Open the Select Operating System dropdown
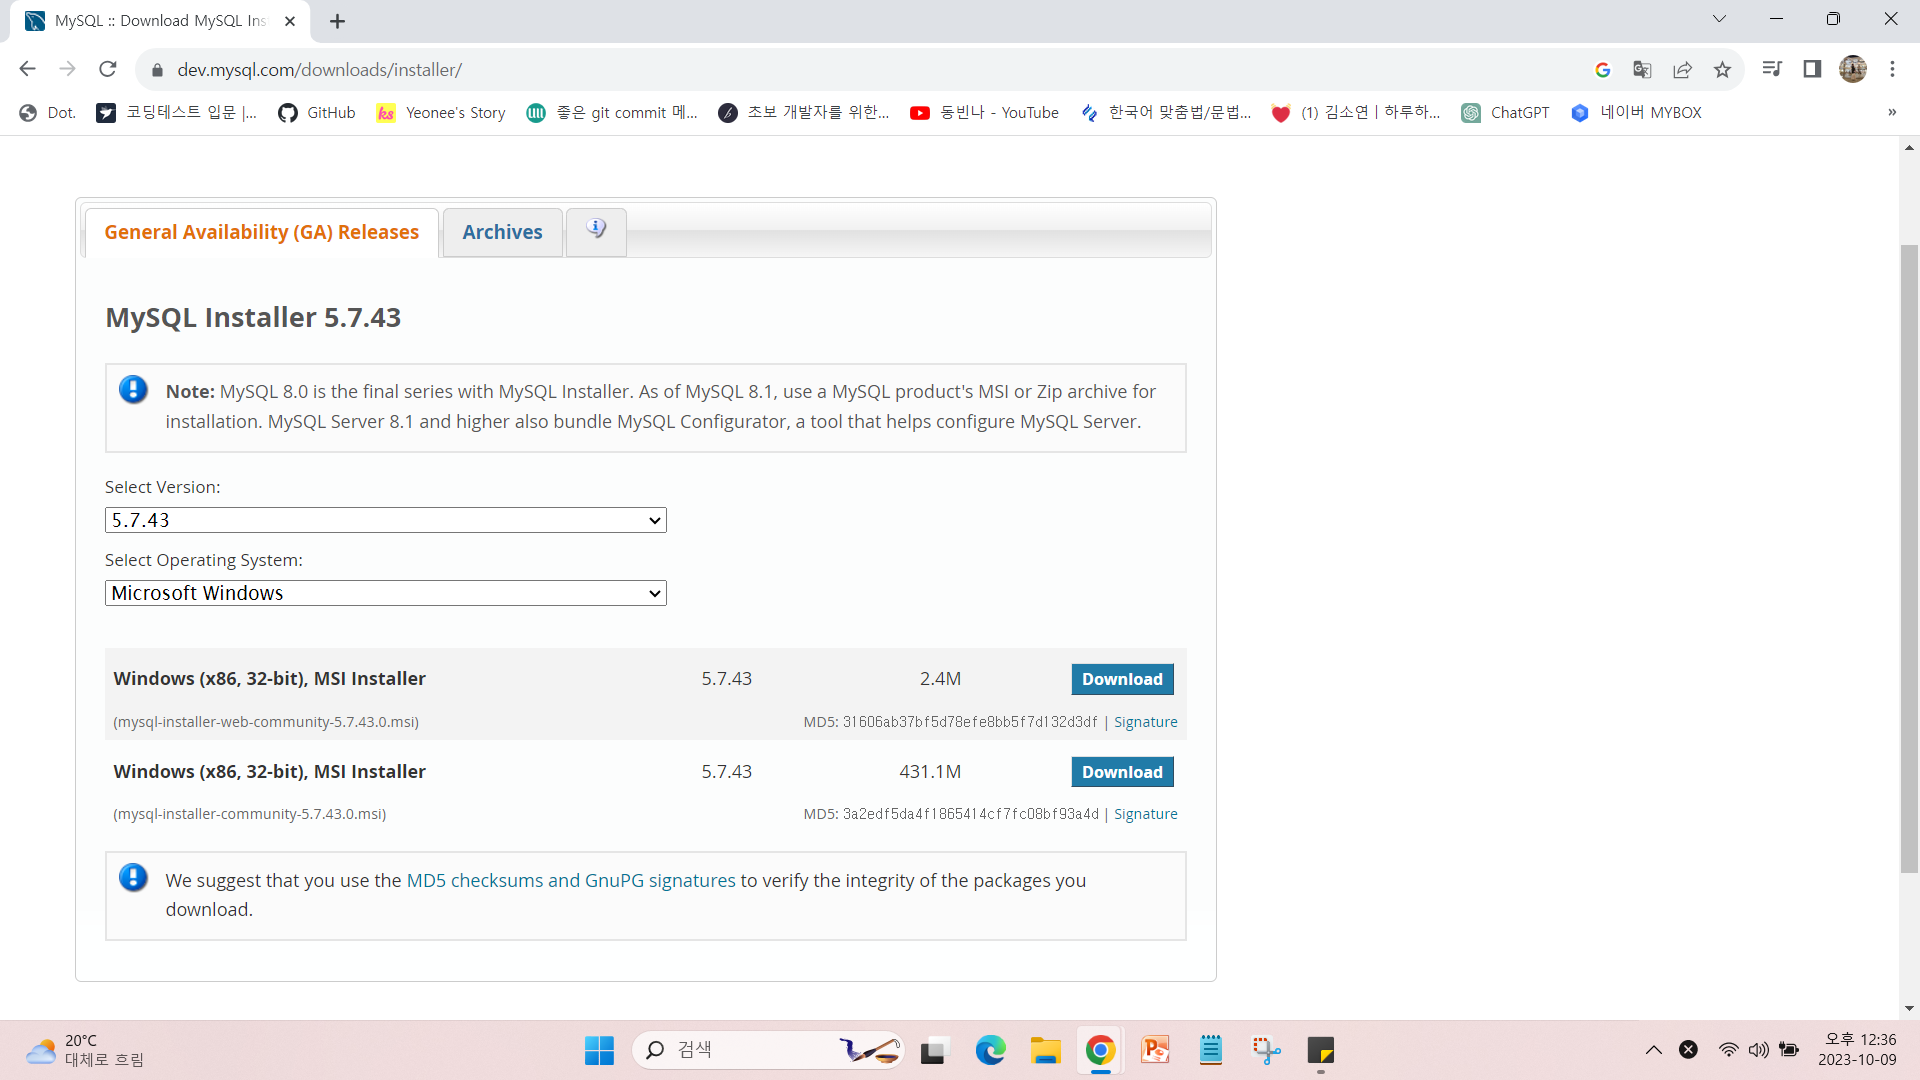The image size is (1920, 1080). (385, 593)
